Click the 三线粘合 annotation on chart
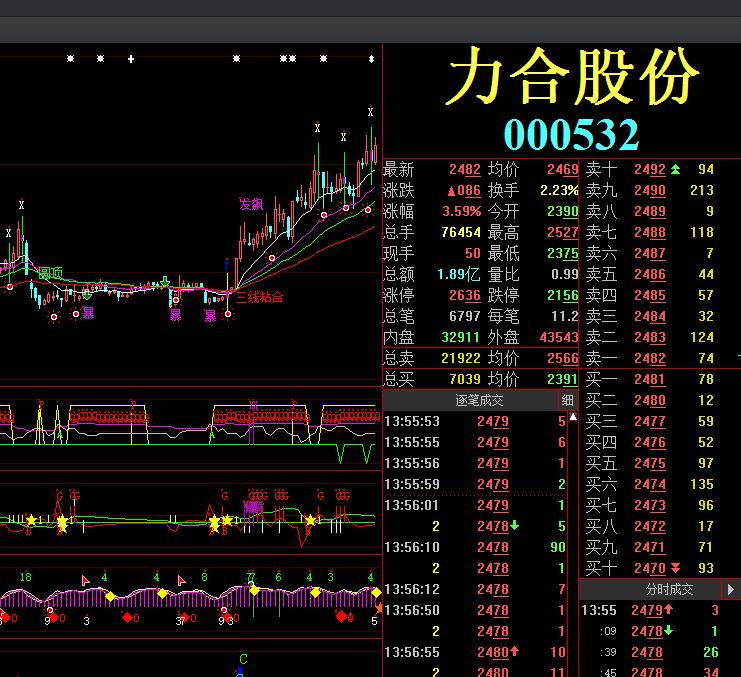The image size is (741, 677). click(x=259, y=297)
